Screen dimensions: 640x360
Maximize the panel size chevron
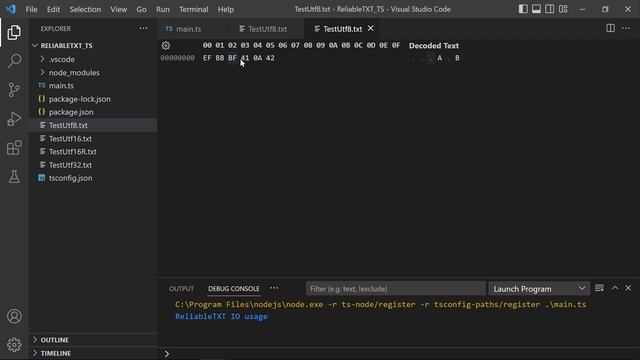click(615, 288)
